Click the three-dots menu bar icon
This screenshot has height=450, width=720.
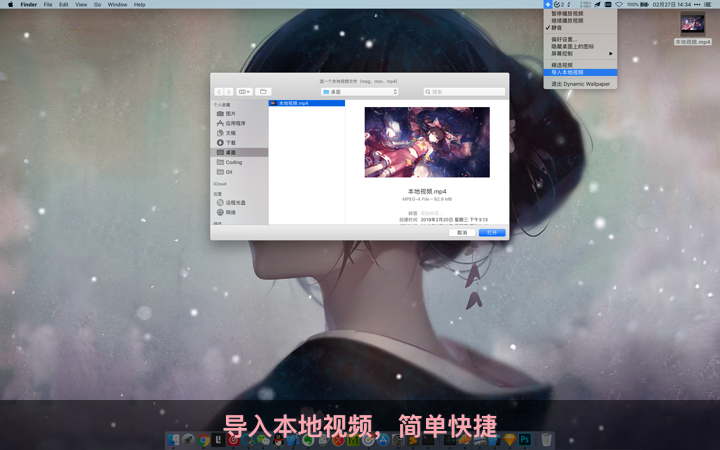click(x=697, y=4)
